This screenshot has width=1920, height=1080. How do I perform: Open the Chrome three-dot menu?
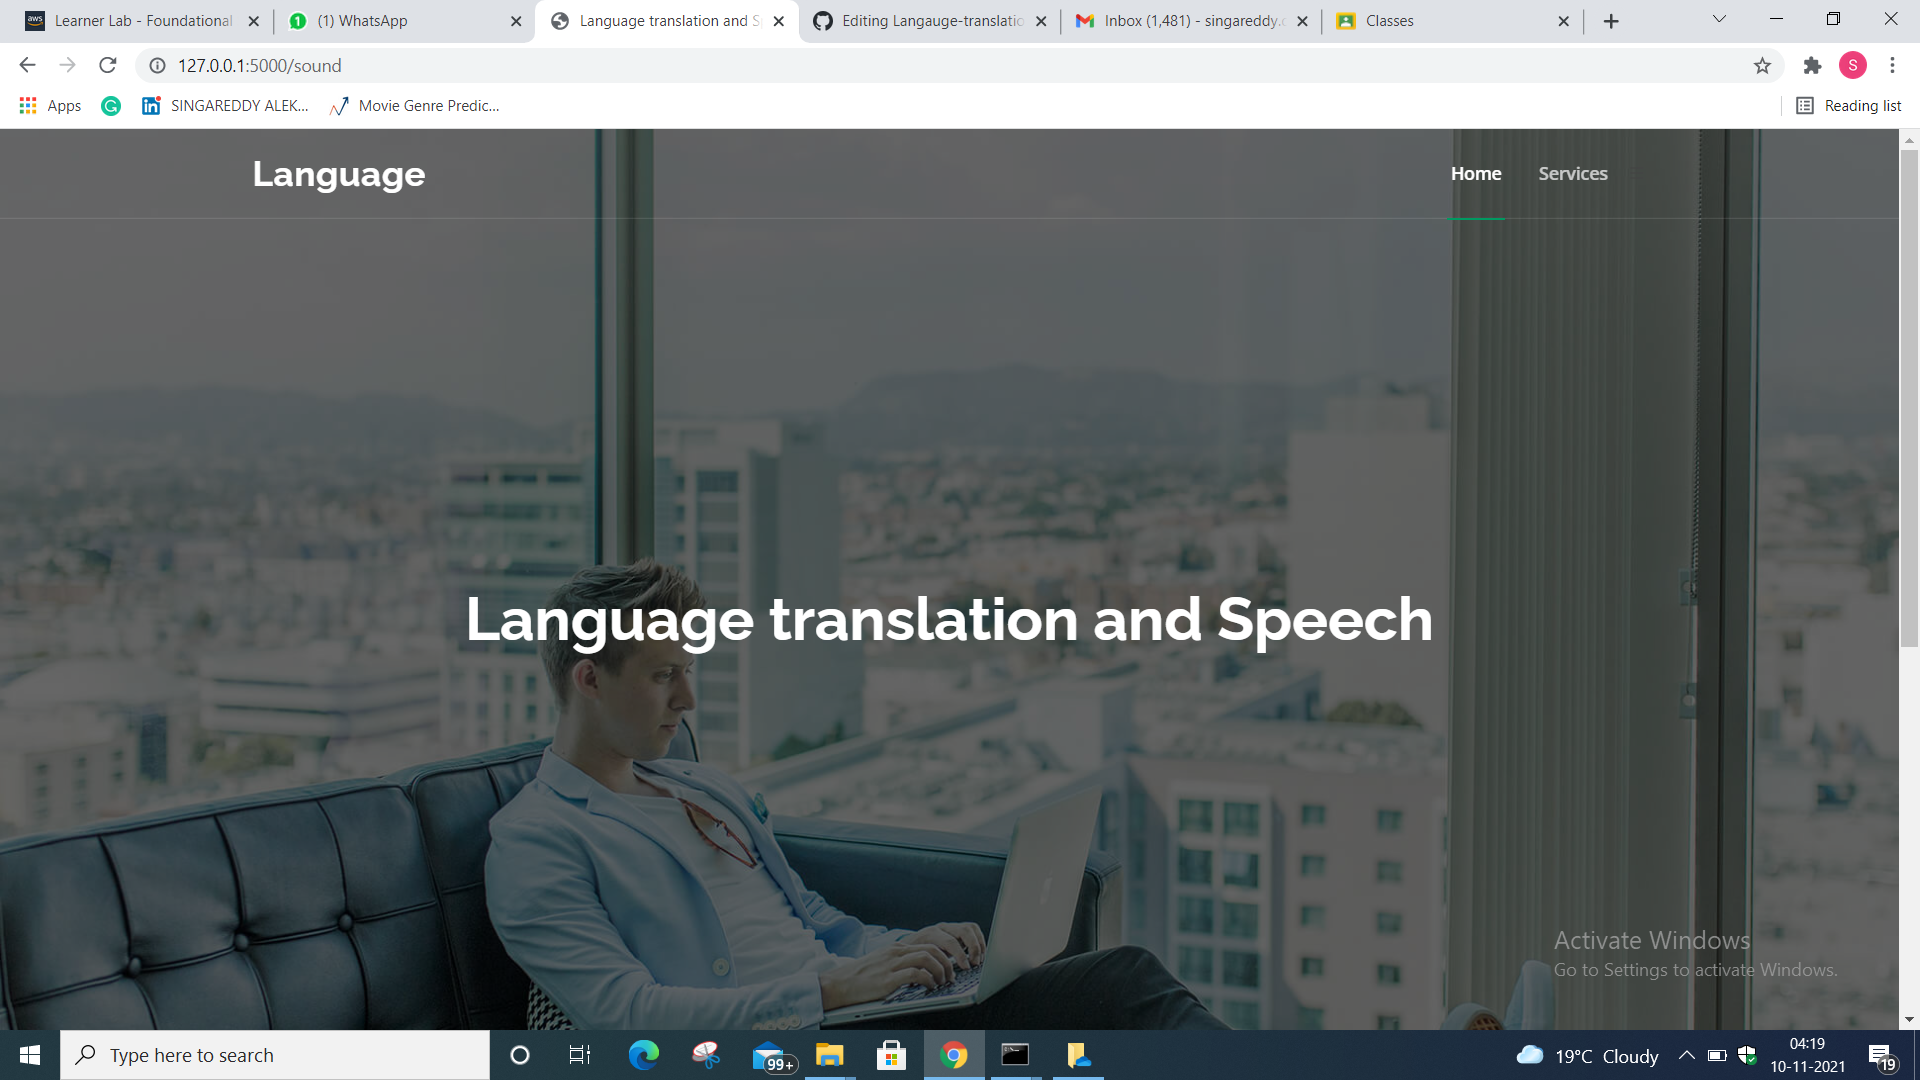click(x=1892, y=65)
